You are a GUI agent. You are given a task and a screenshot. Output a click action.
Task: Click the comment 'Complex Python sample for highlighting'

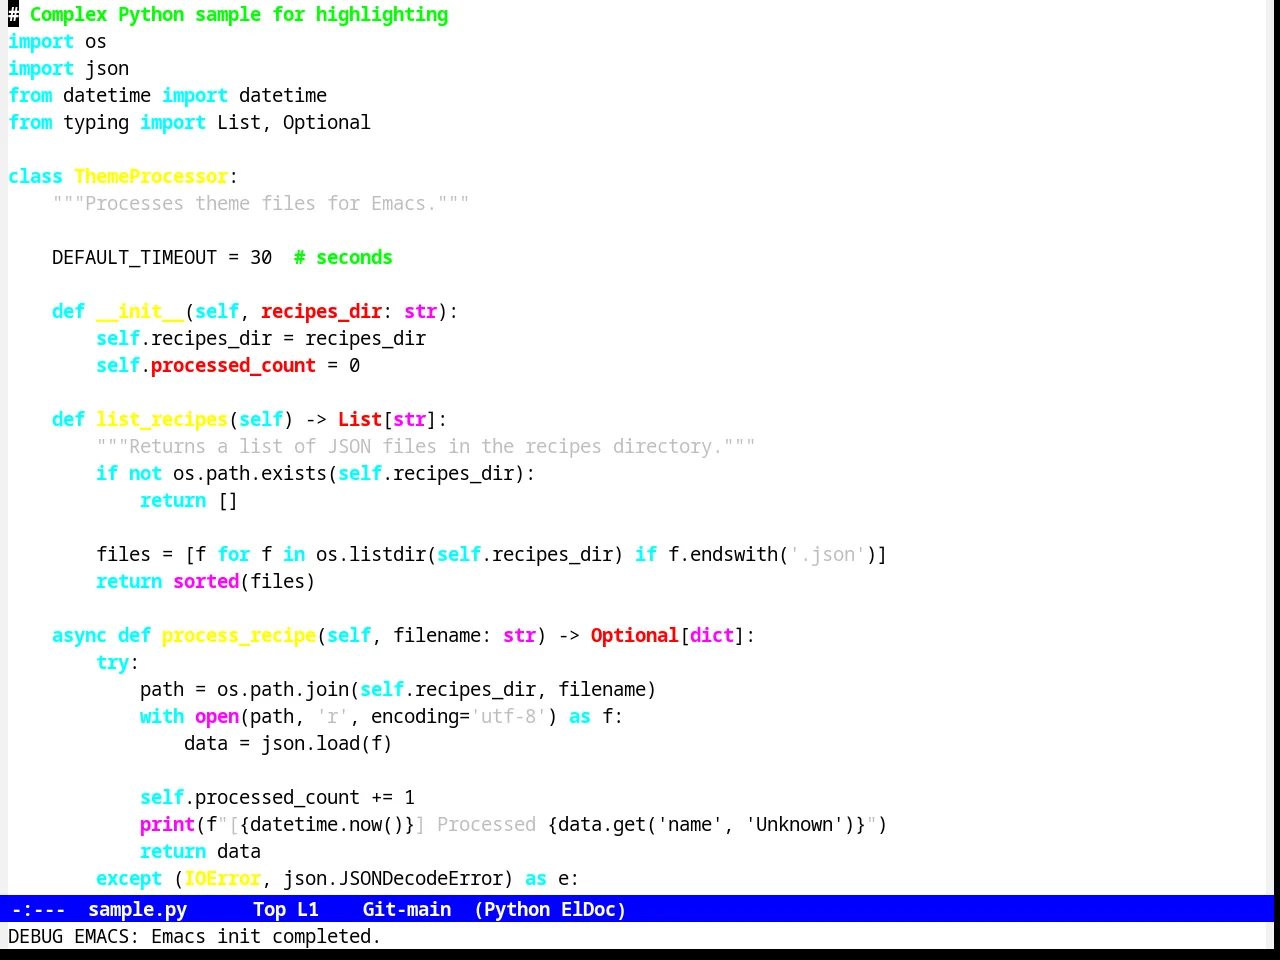click(x=239, y=14)
